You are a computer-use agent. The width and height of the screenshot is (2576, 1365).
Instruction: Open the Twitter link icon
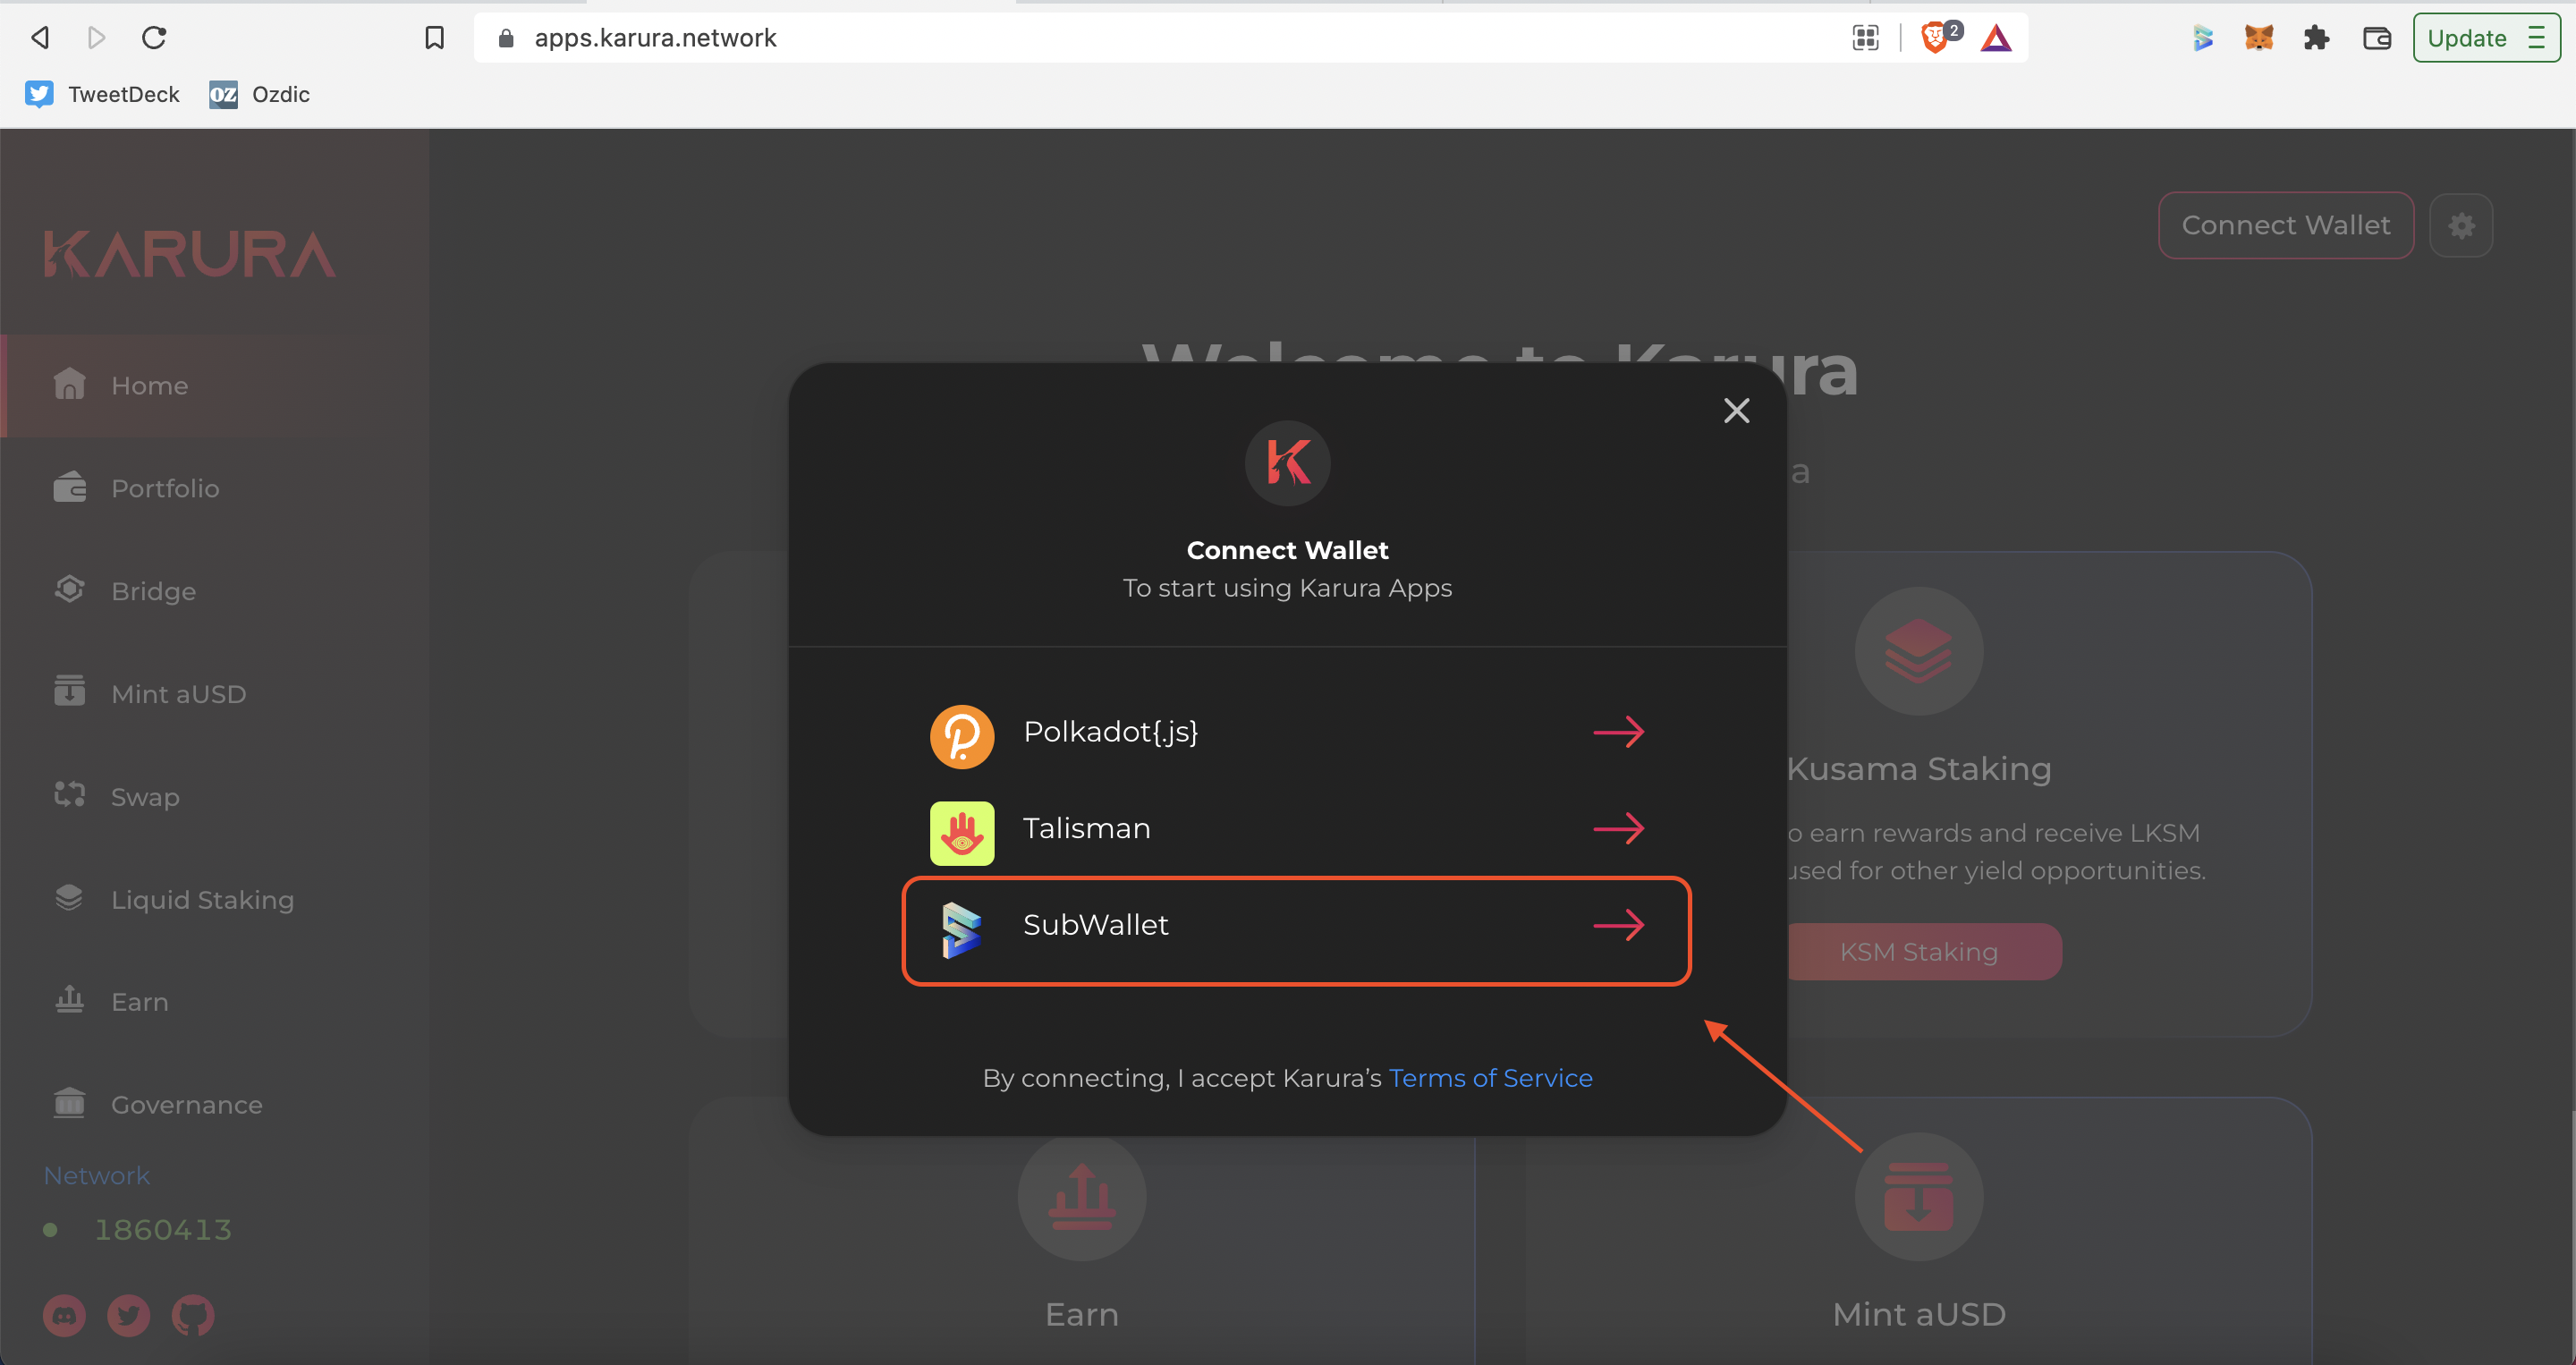[x=129, y=1315]
